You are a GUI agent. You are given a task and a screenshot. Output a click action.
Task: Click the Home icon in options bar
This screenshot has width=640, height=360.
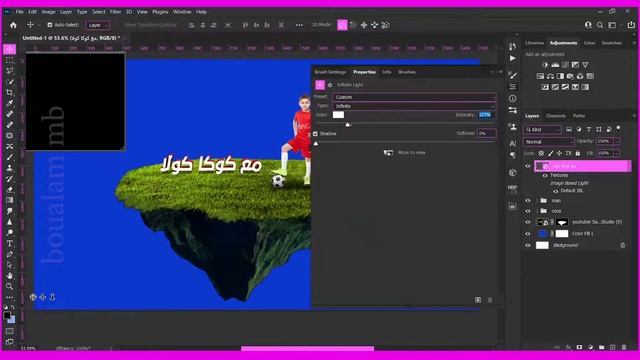coord(13,25)
